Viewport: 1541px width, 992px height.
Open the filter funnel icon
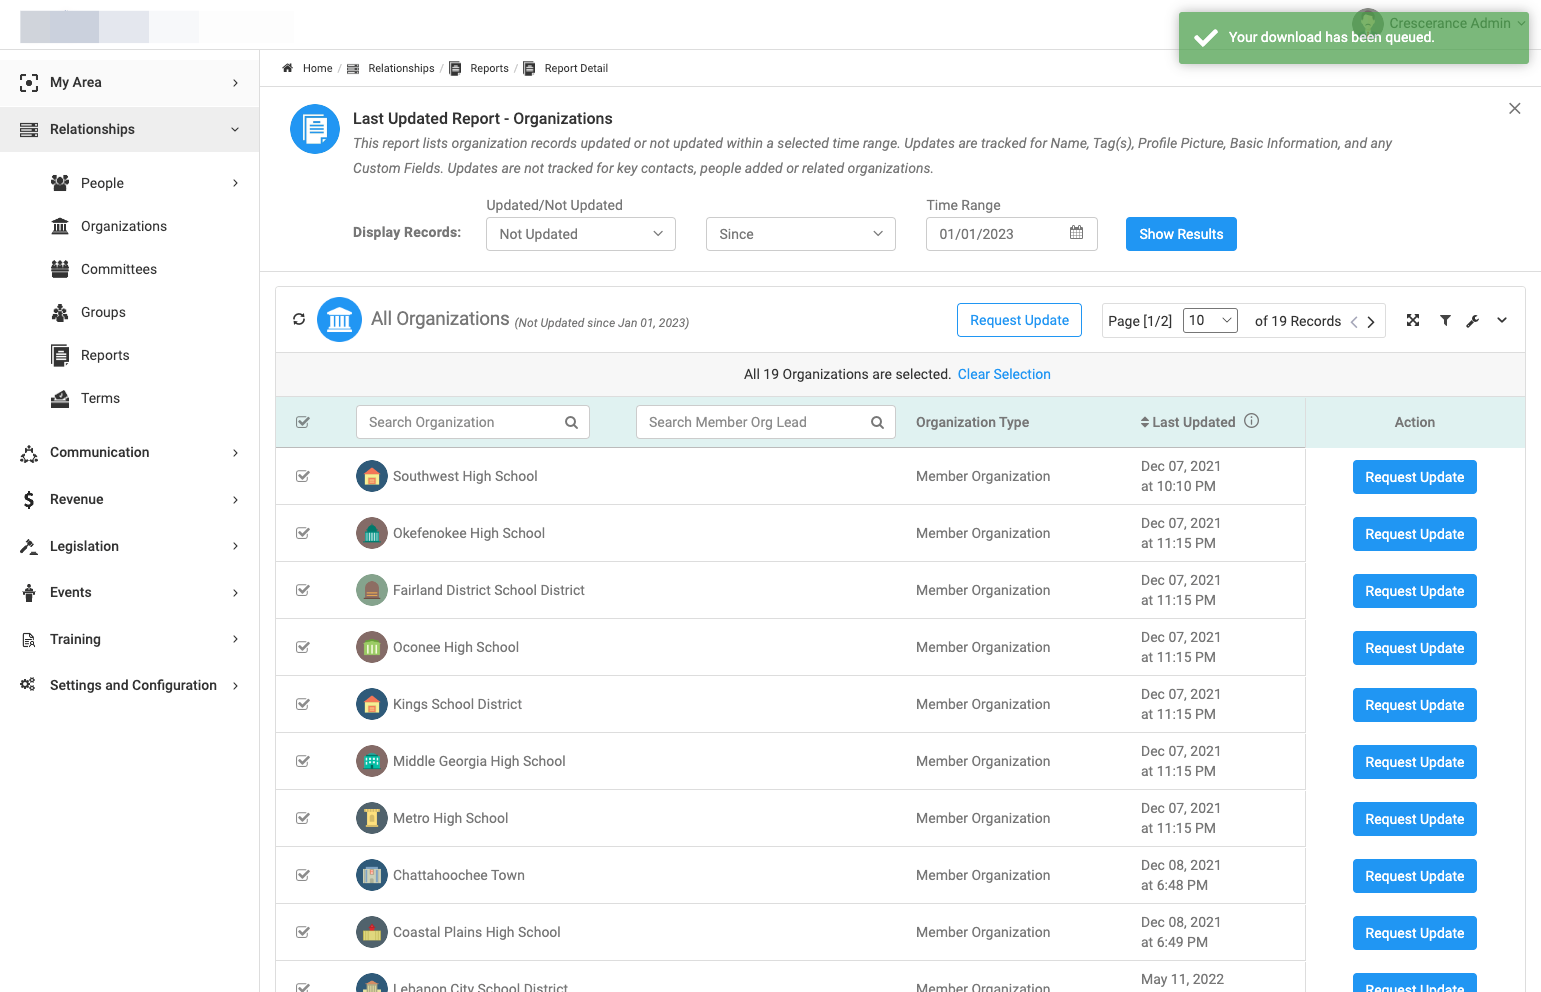click(1445, 320)
